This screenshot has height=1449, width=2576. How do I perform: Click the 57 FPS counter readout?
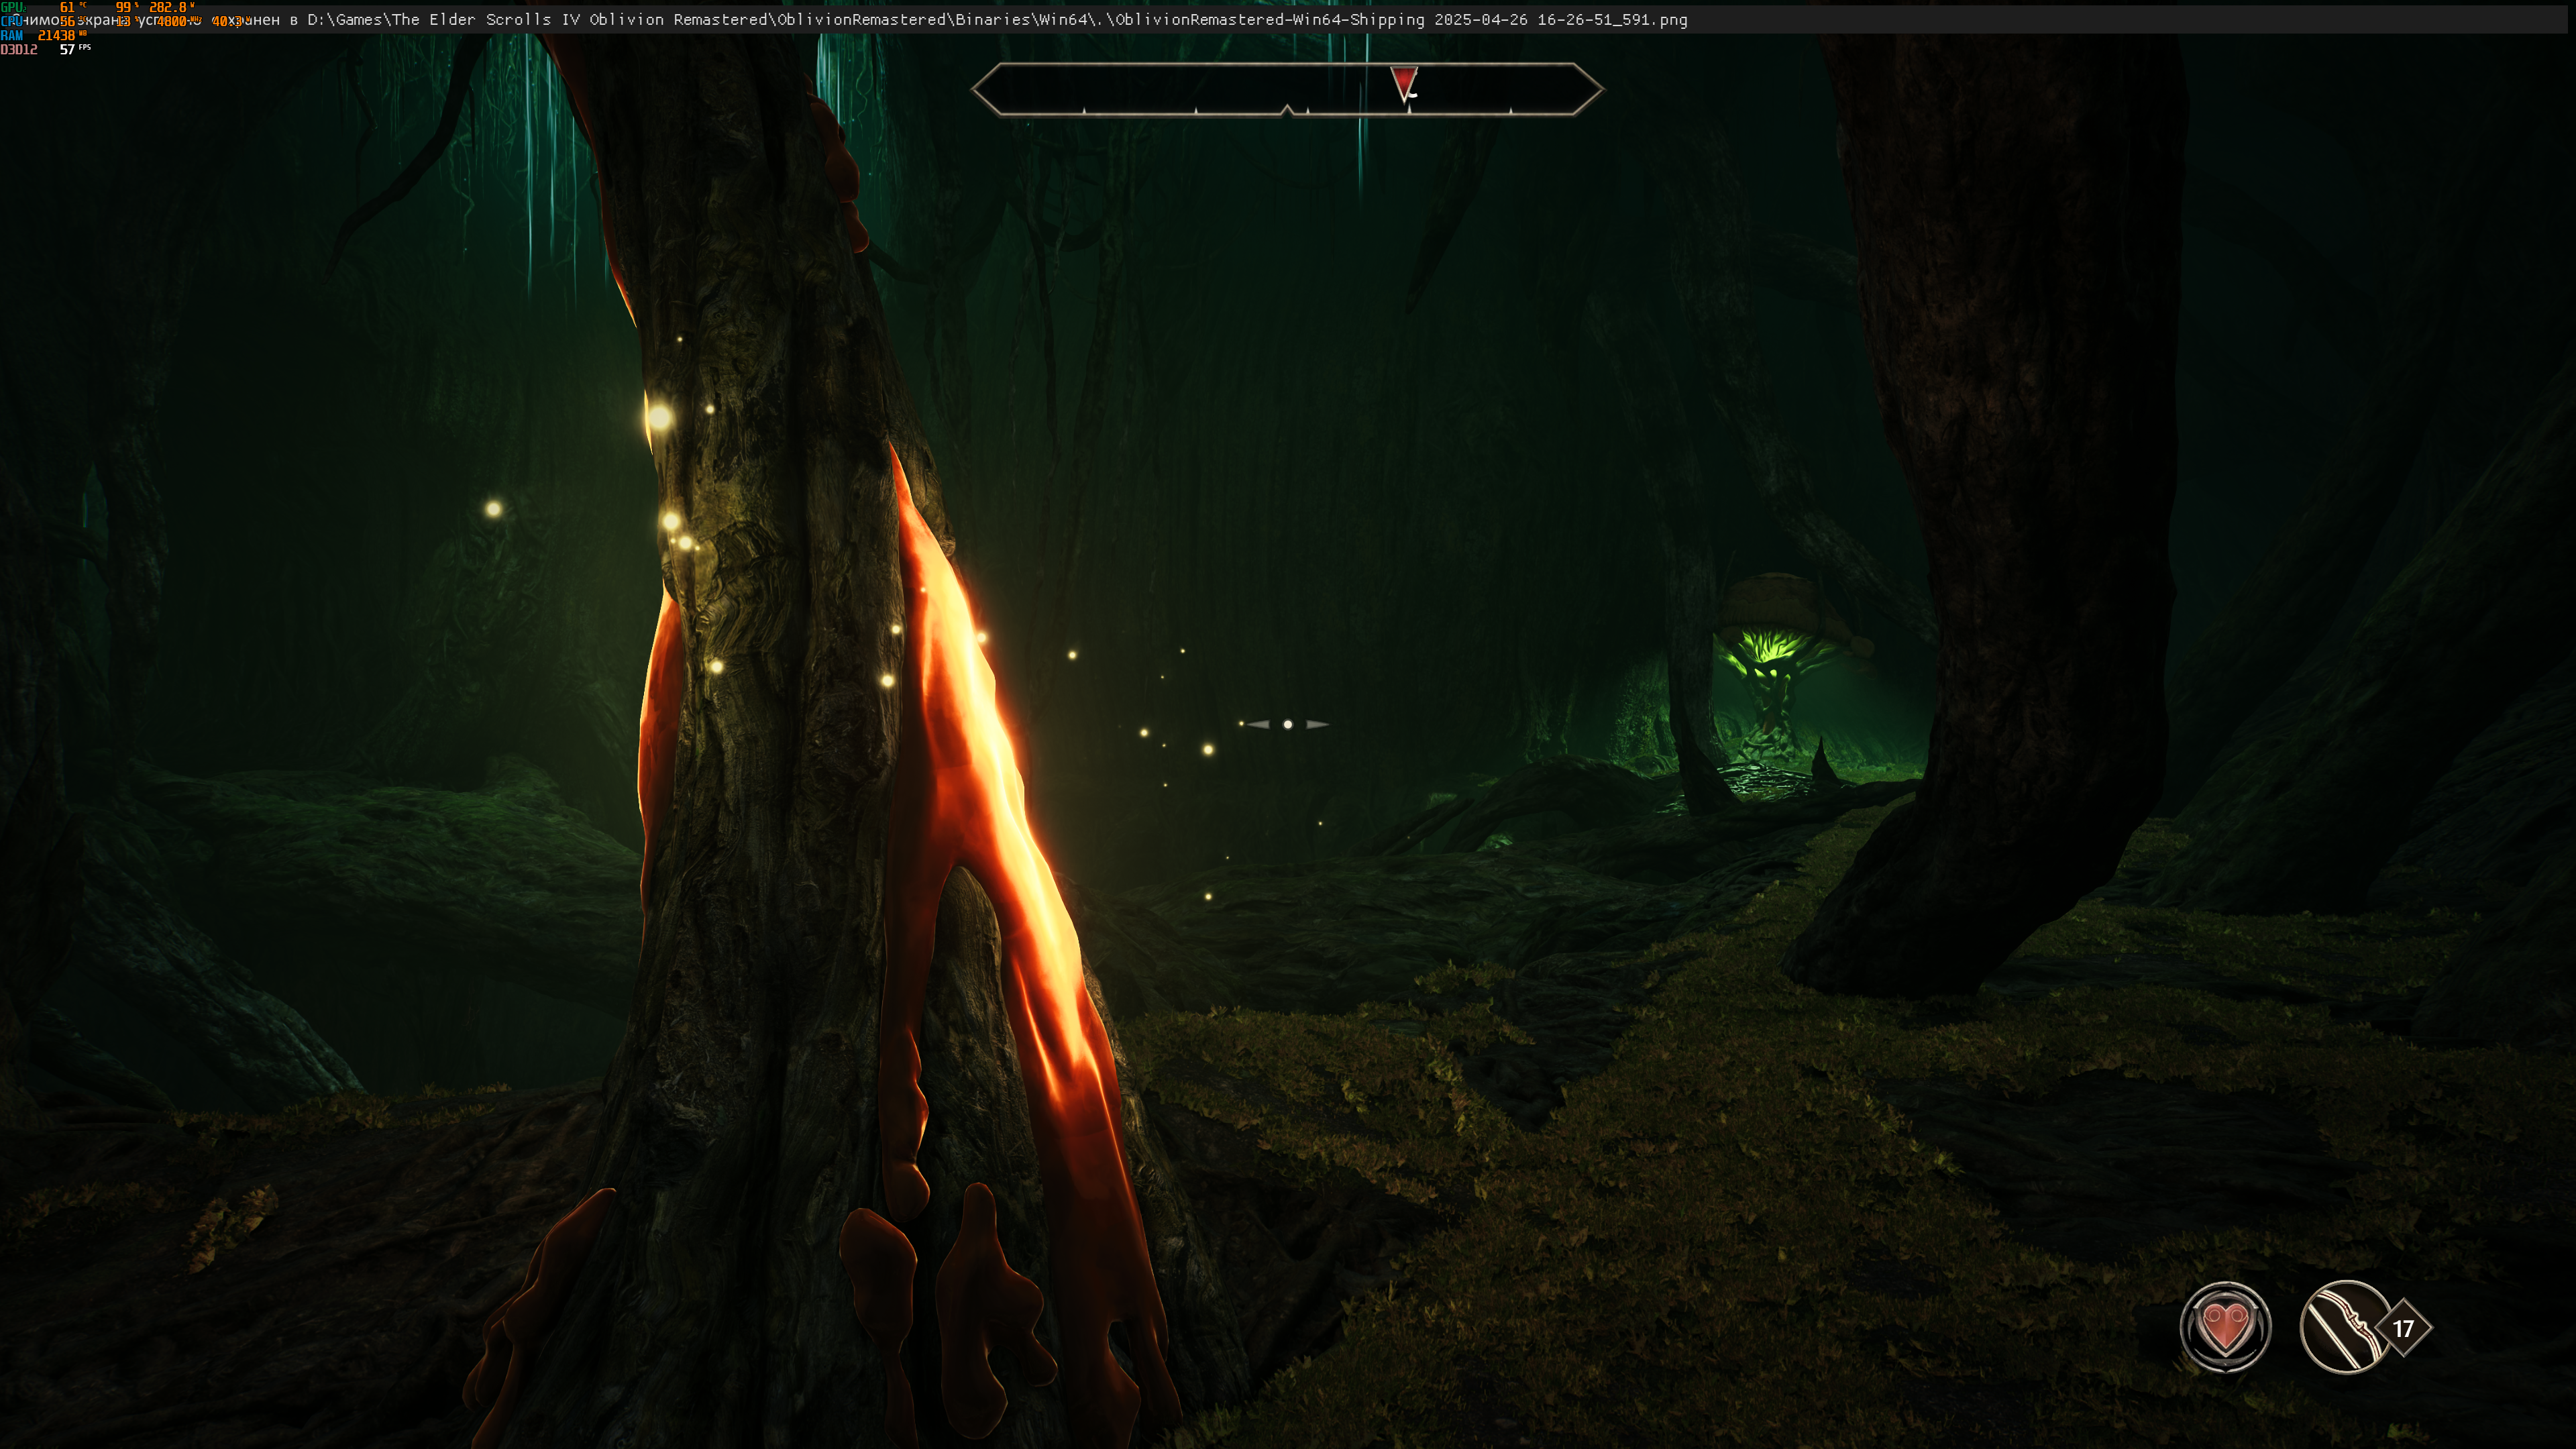click(67, 49)
